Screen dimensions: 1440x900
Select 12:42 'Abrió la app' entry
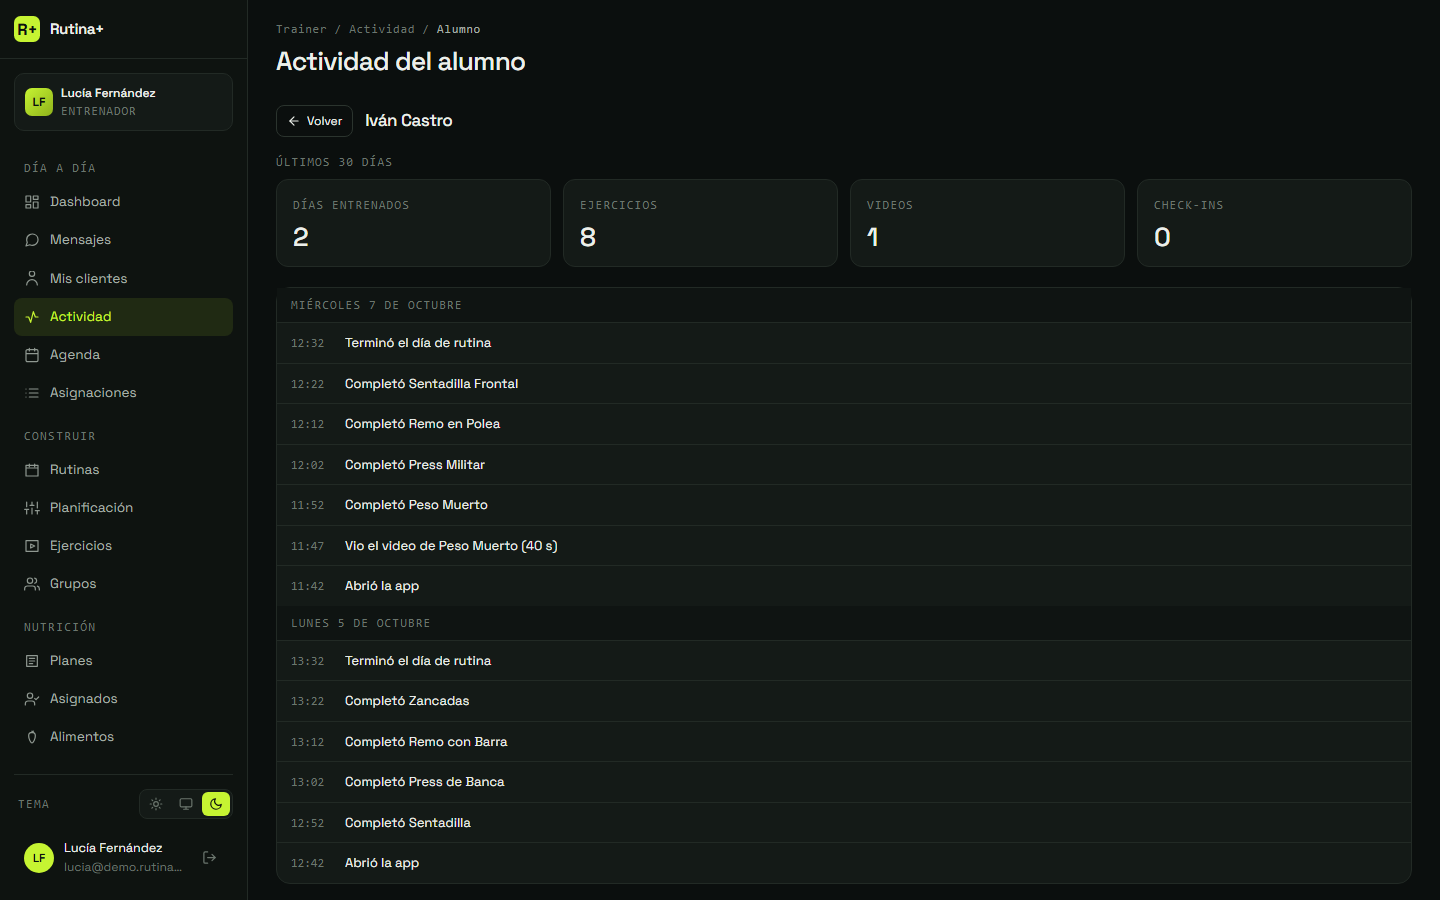[x=844, y=863]
